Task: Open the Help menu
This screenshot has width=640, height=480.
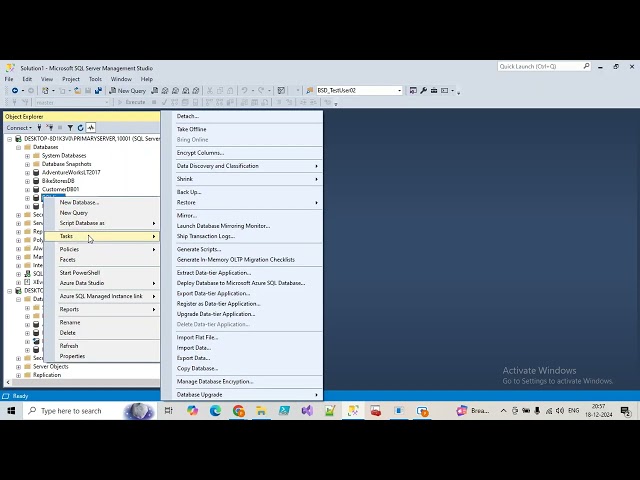Action: (147, 79)
